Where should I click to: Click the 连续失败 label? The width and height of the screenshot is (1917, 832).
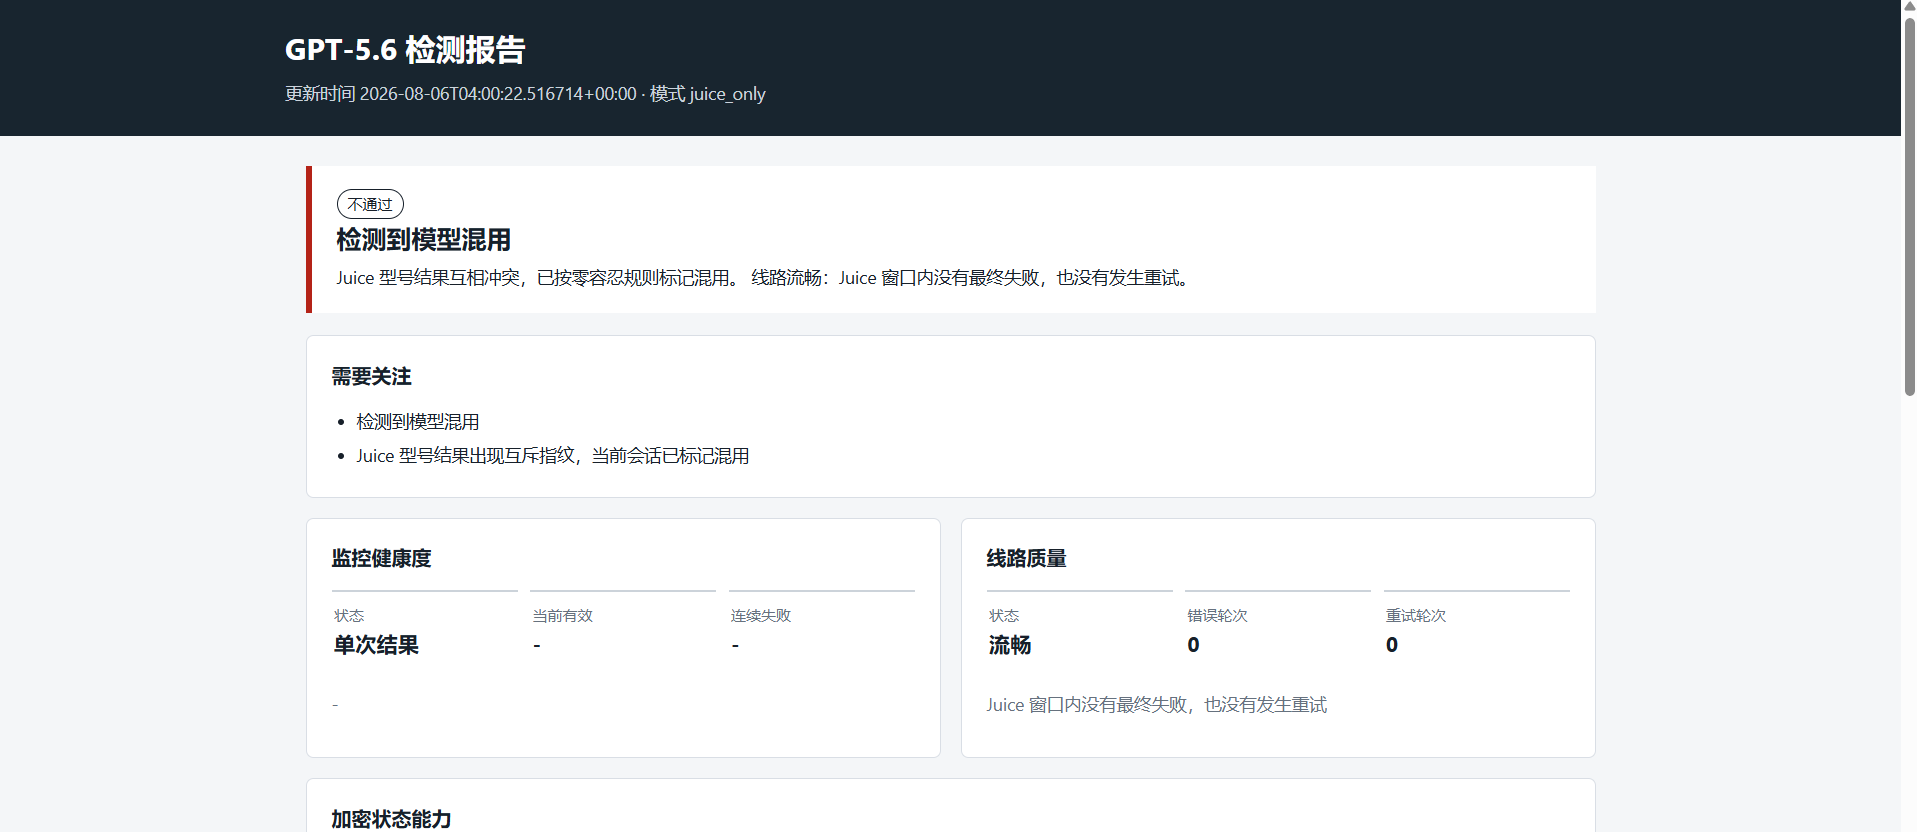(761, 616)
